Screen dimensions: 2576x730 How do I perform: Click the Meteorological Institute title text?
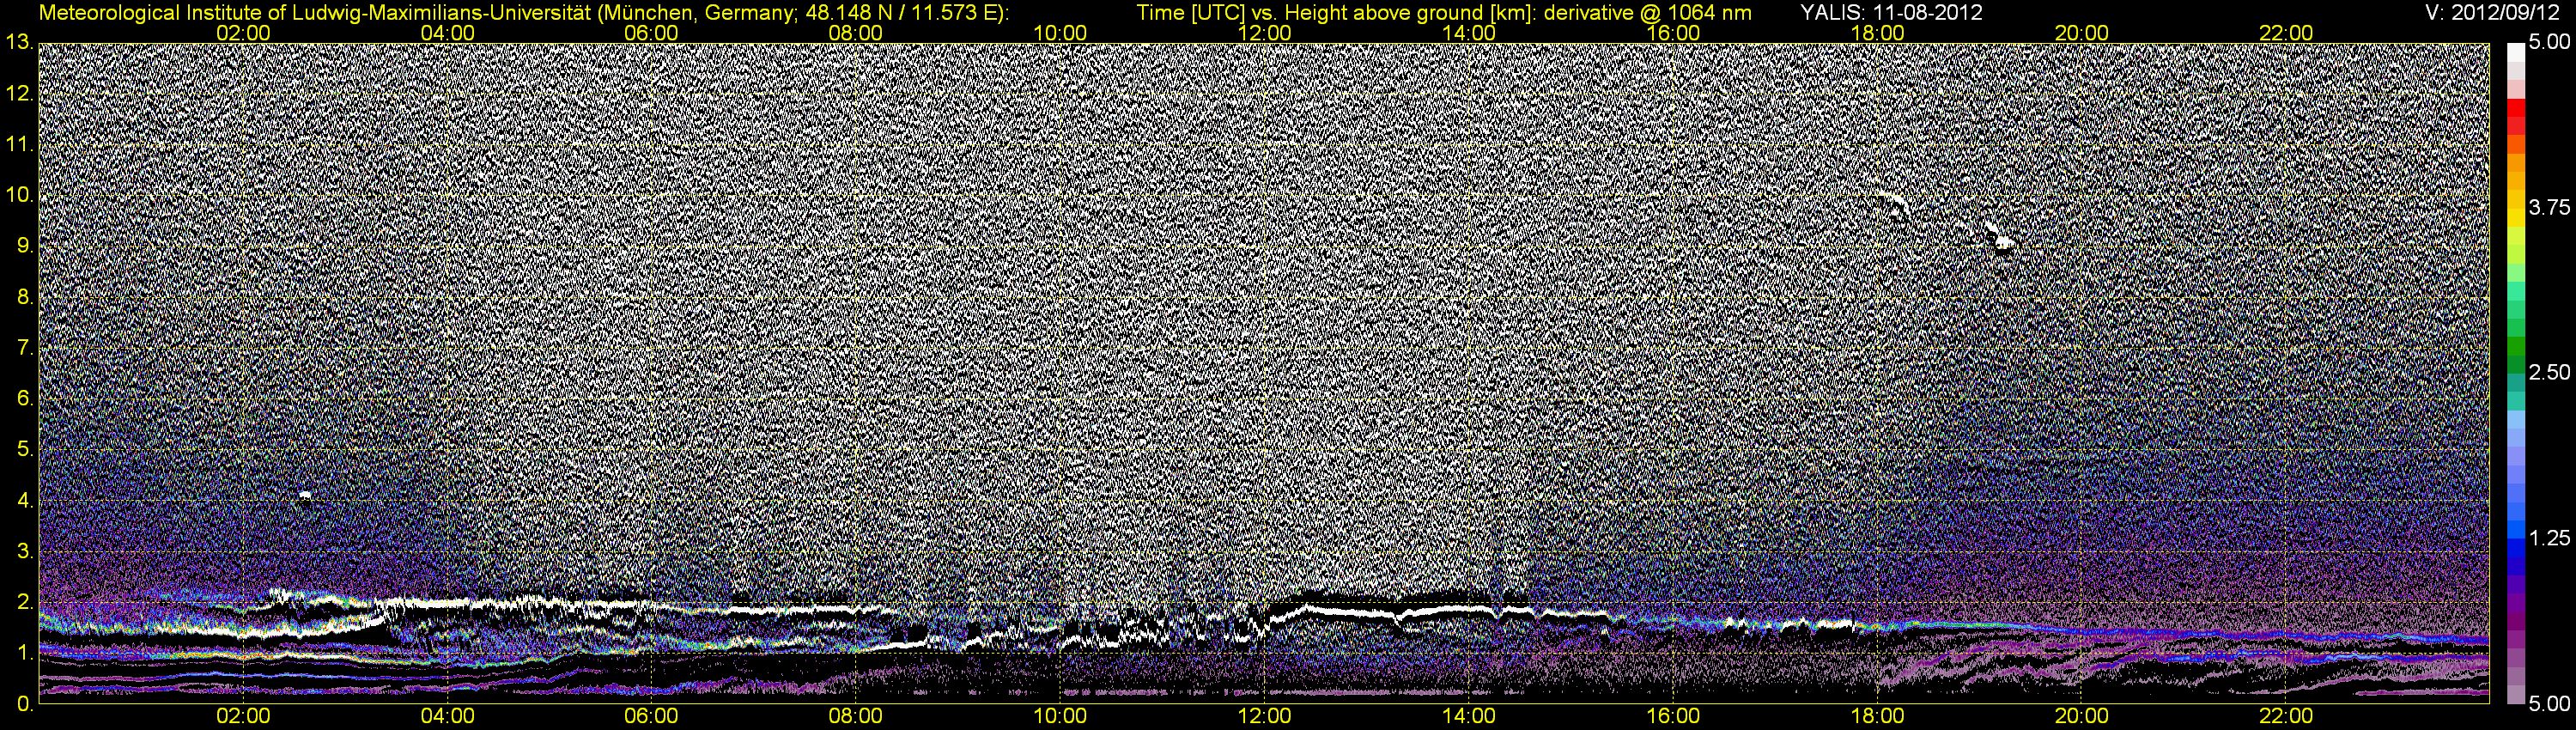coord(524,13)
